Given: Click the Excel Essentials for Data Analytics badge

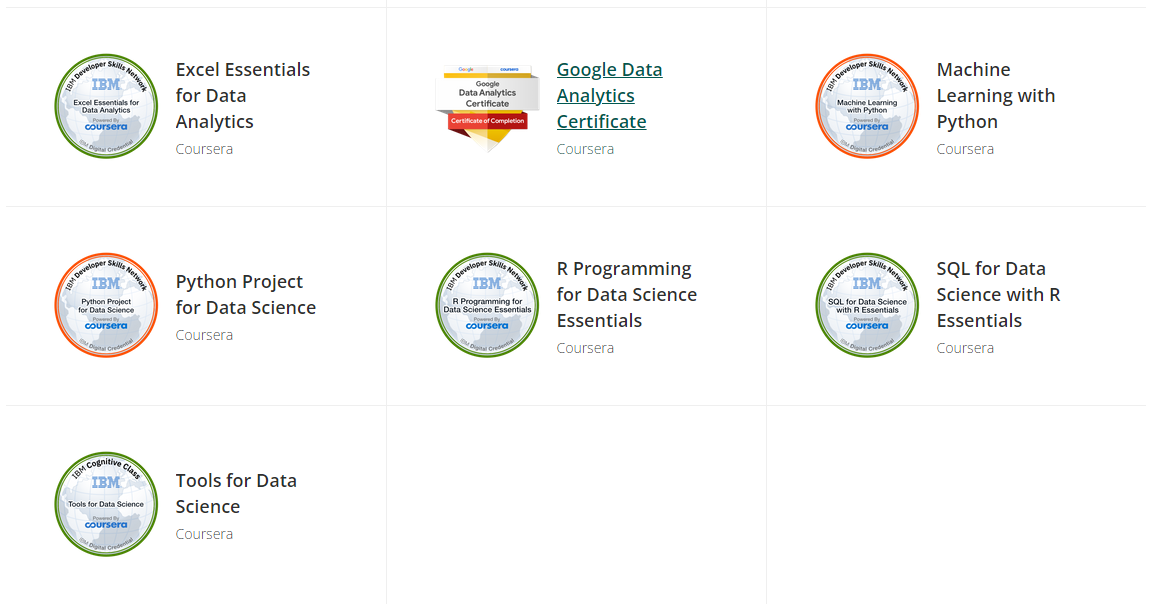Looking at the screenshot, I should [106, 106].
